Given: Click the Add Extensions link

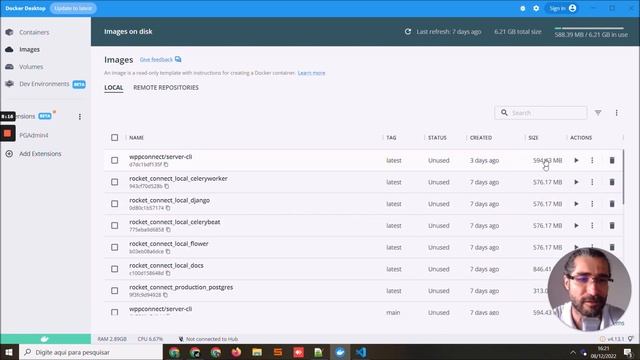Looking at the screenshot, I should pyautogui.click(x=40, y=154).
